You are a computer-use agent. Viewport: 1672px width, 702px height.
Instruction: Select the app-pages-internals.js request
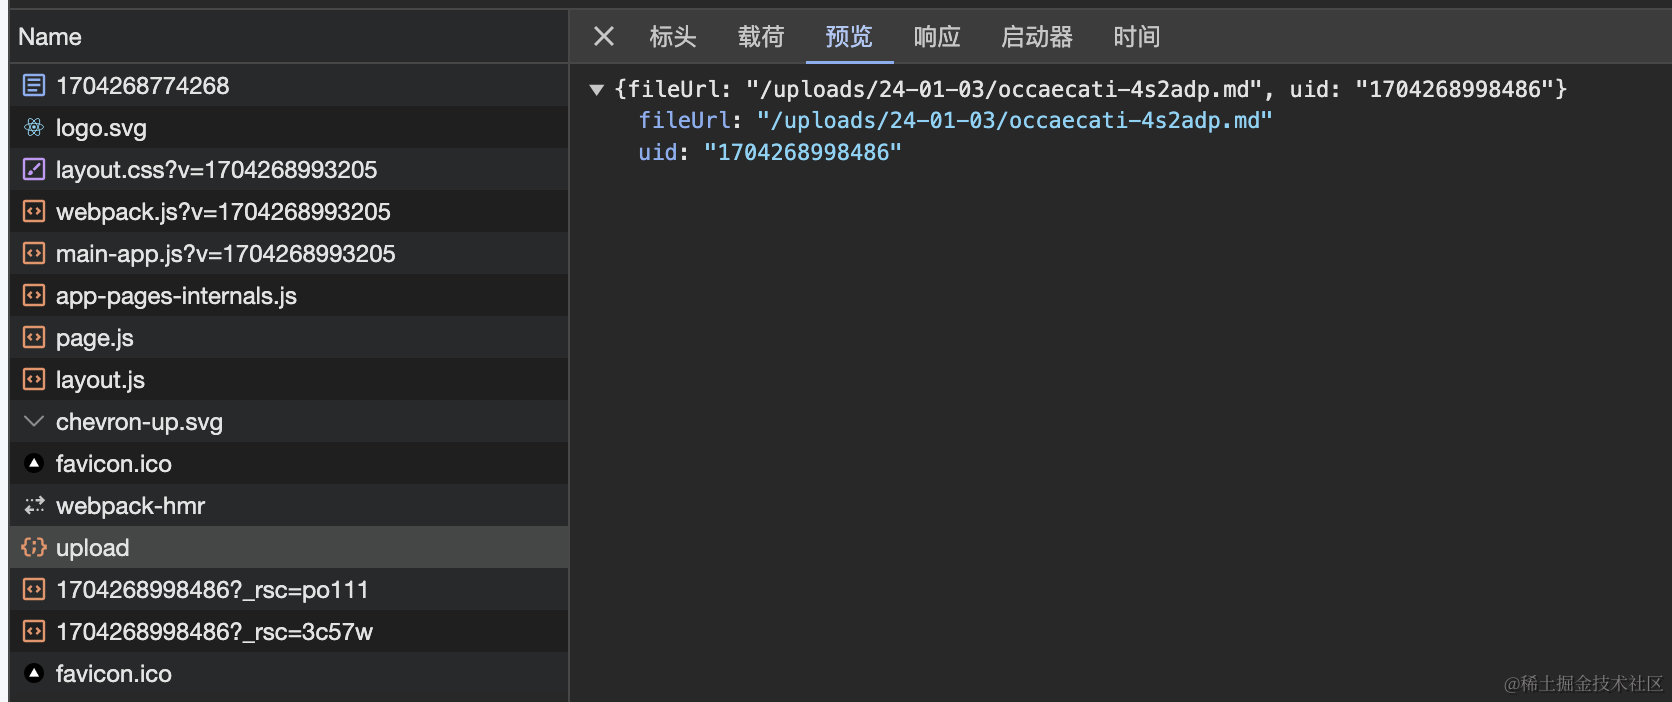(176, 296)
